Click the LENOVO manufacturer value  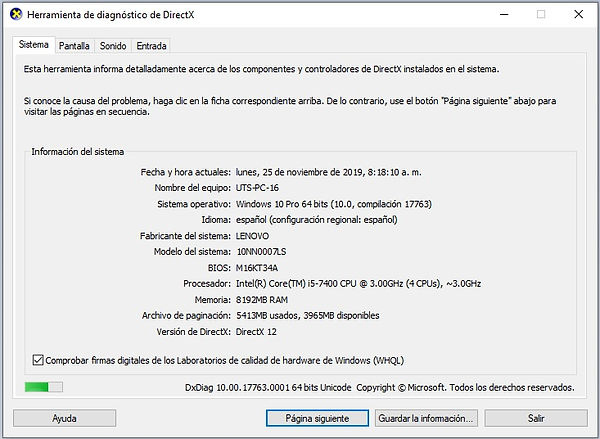pos(253,236)
